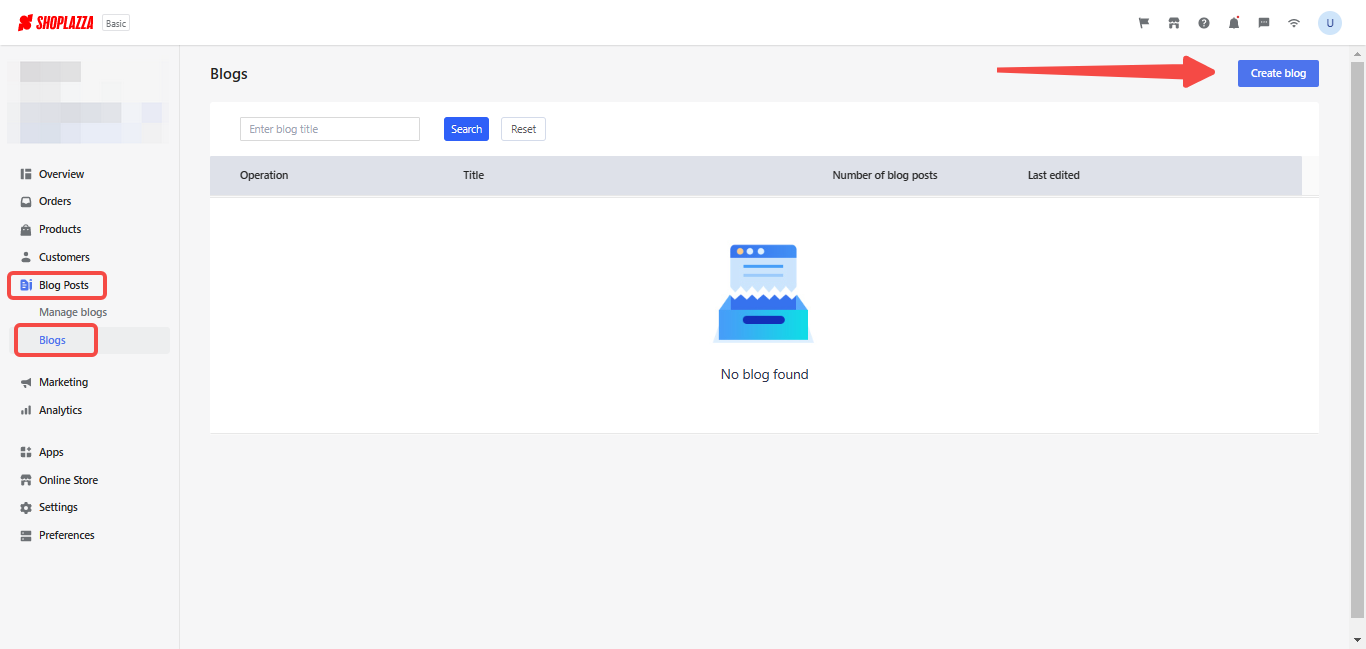Click the Blogs page heading
The width and height of the screenshot is (1366, 649).
click(229, 74)
